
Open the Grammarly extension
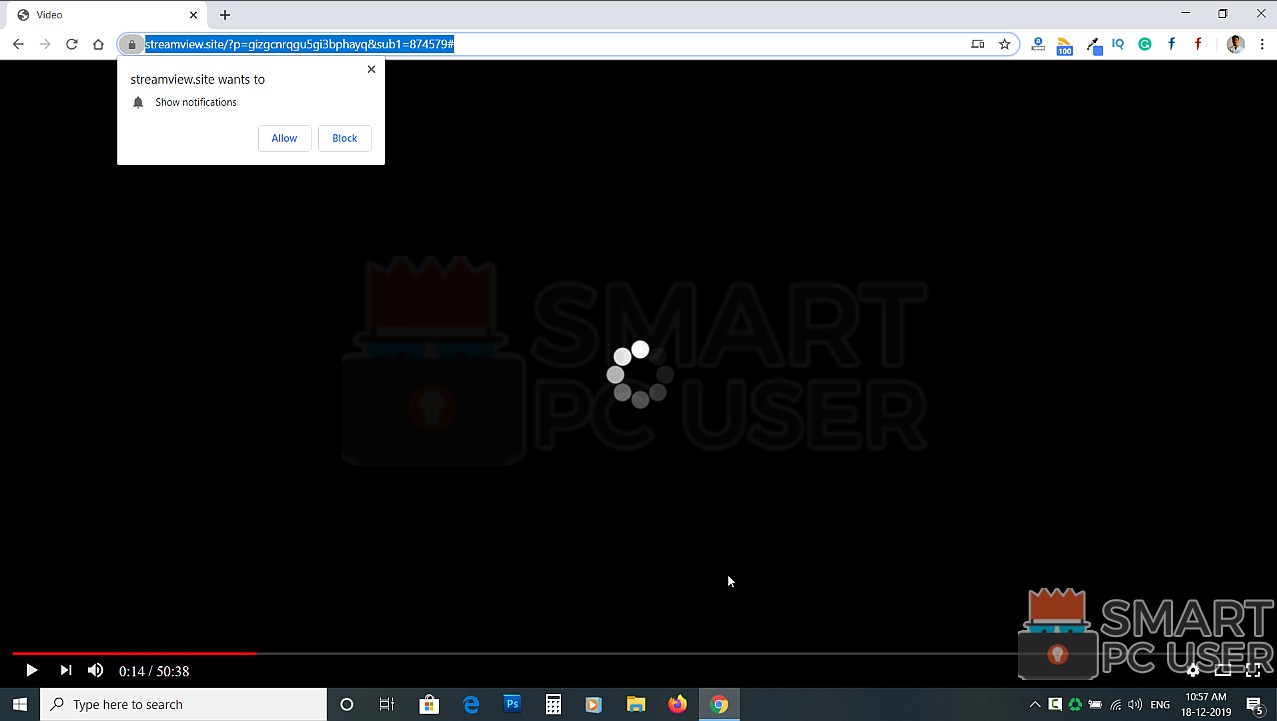click(1145, 44)
